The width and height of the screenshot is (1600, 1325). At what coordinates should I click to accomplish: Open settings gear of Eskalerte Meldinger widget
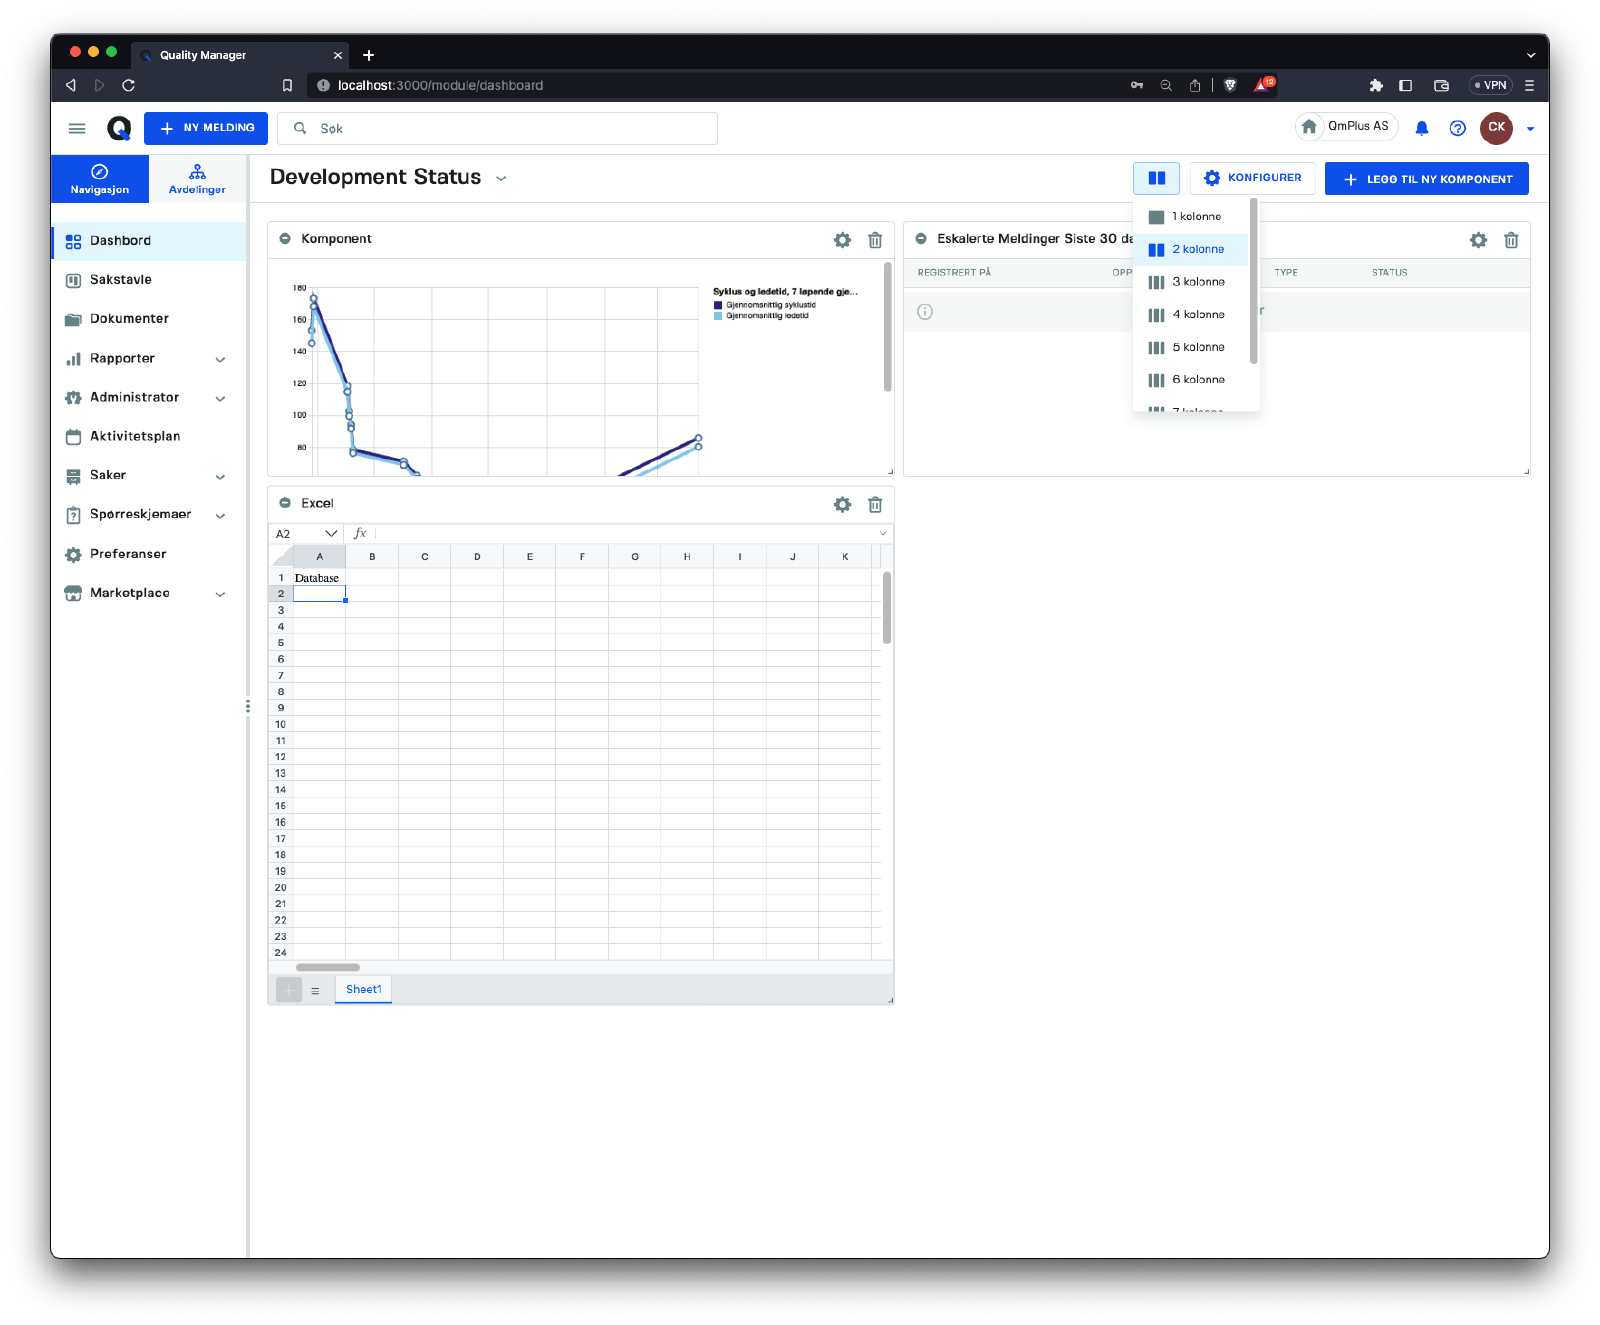[1478, 240]
